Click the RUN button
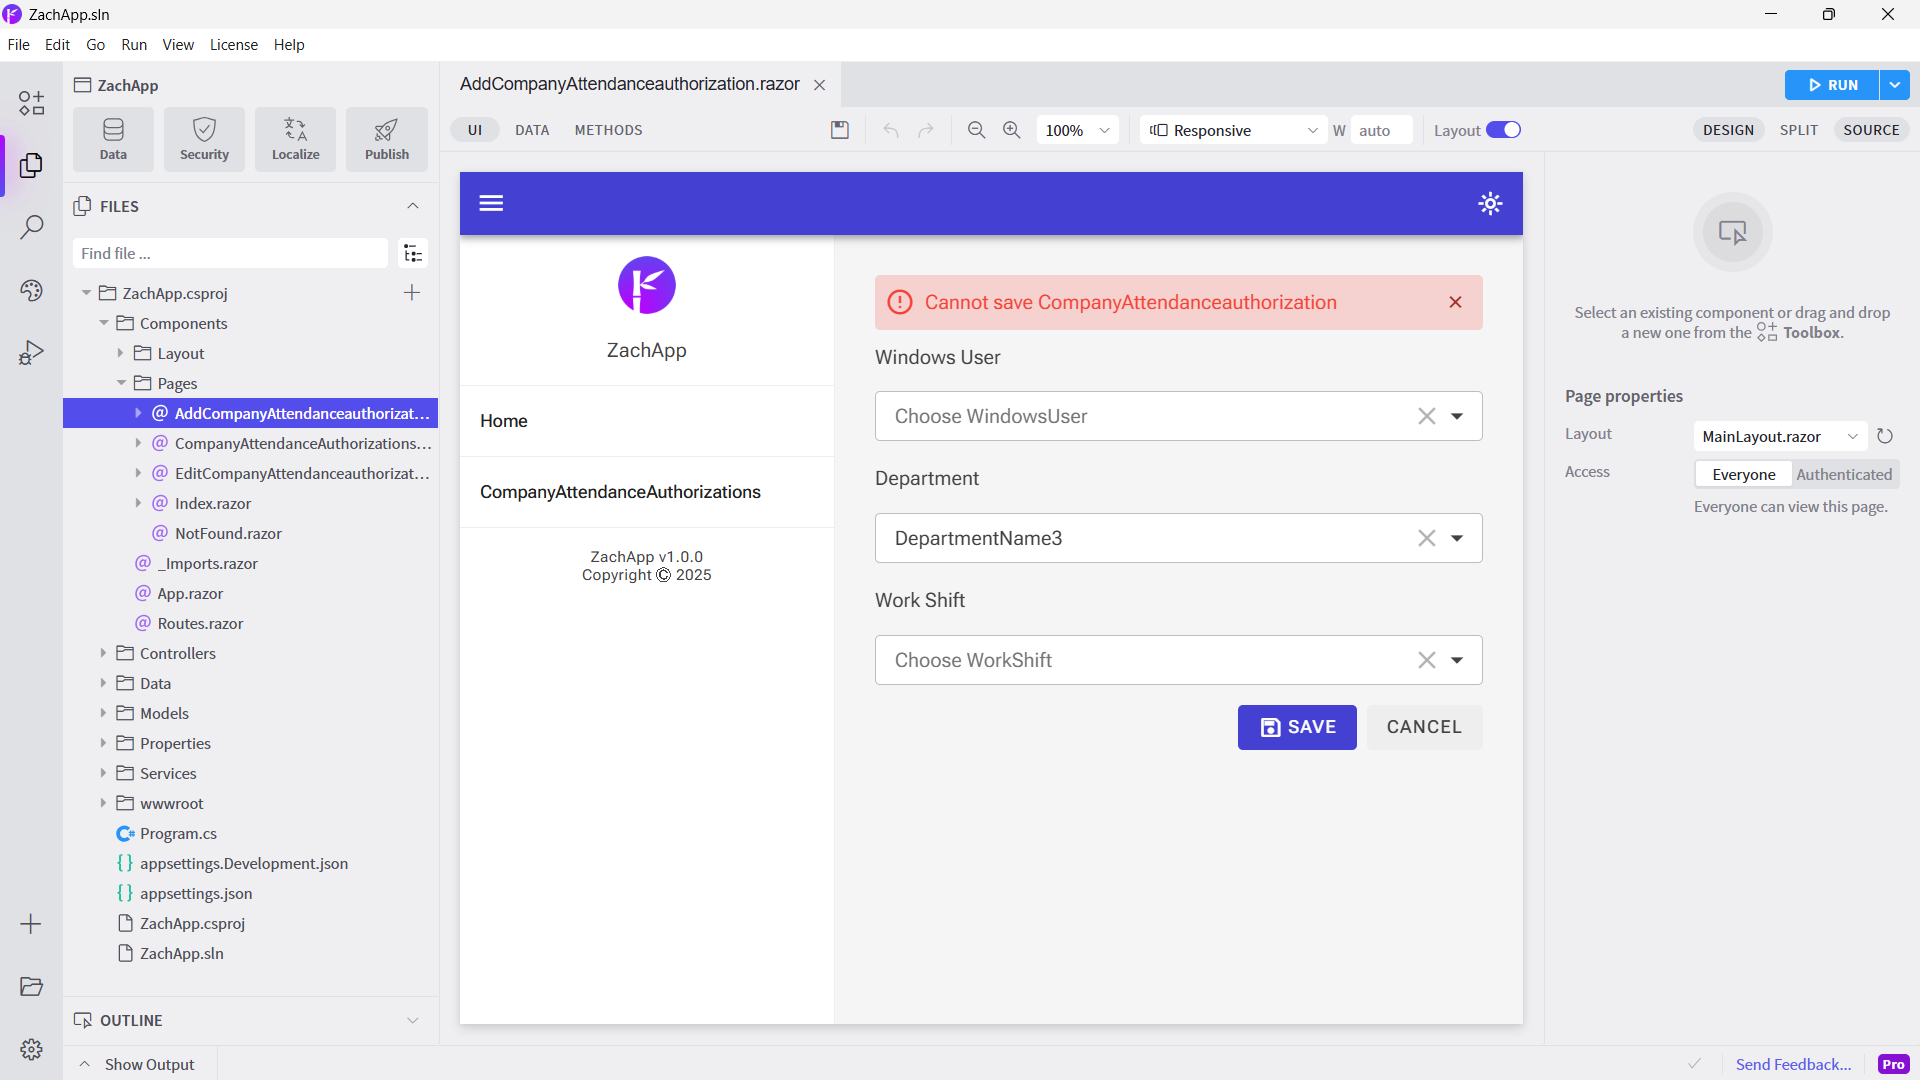 (1832, 85)
